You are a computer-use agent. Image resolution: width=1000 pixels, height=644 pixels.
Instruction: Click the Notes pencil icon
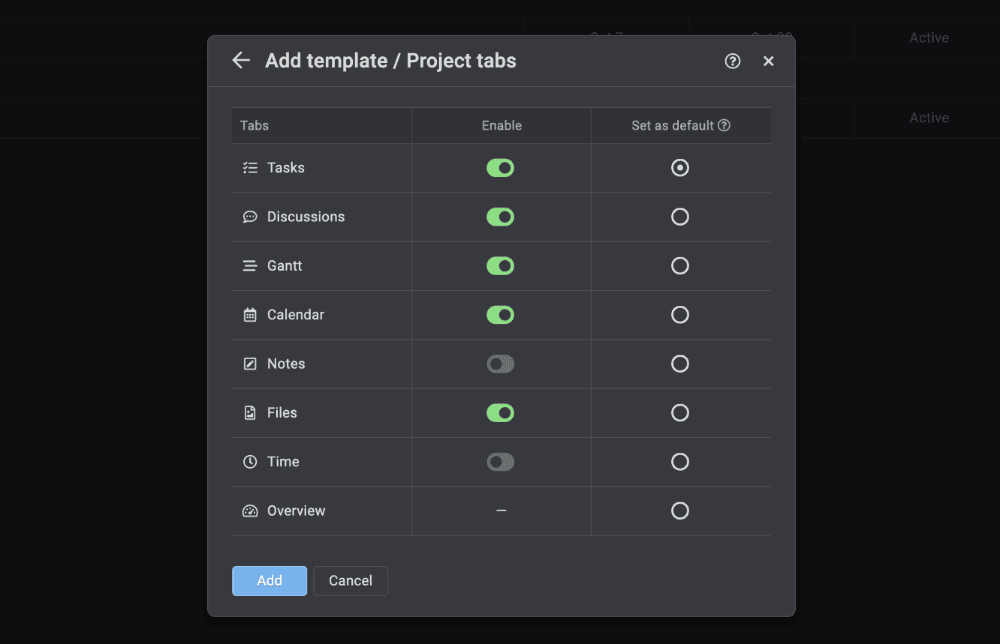[250, 364]
